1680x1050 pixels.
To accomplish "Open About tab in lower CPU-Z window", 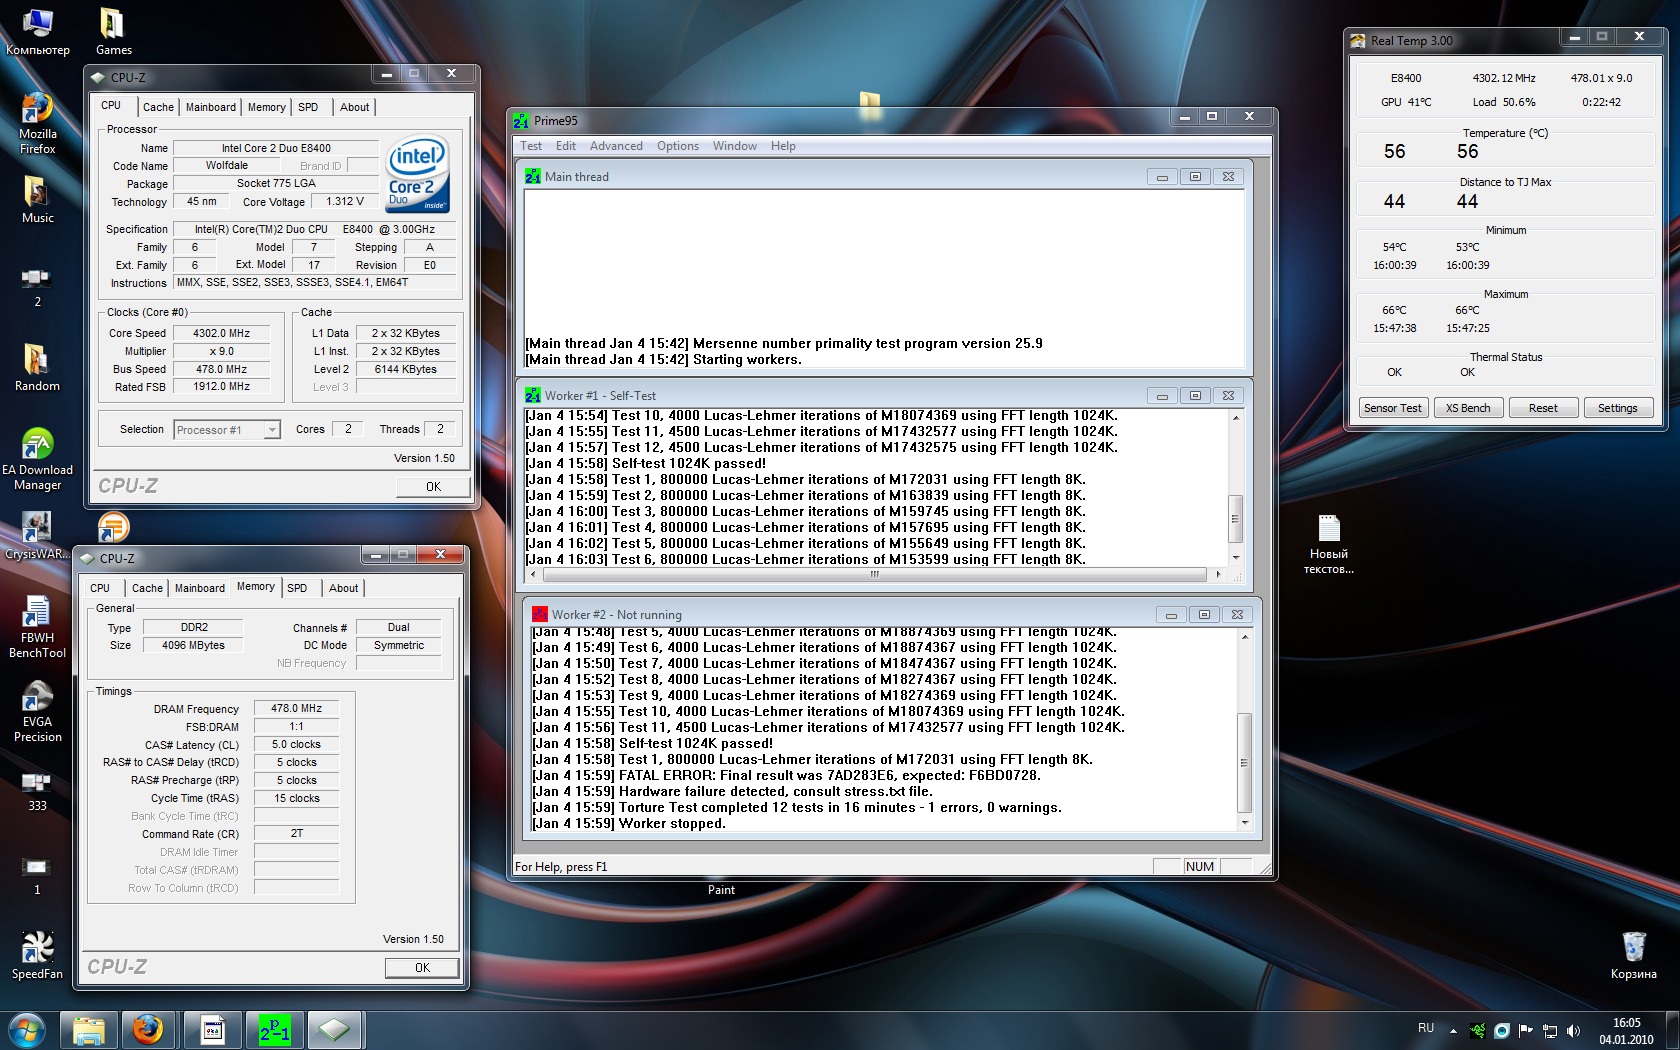I will click(x=343, y=588).
